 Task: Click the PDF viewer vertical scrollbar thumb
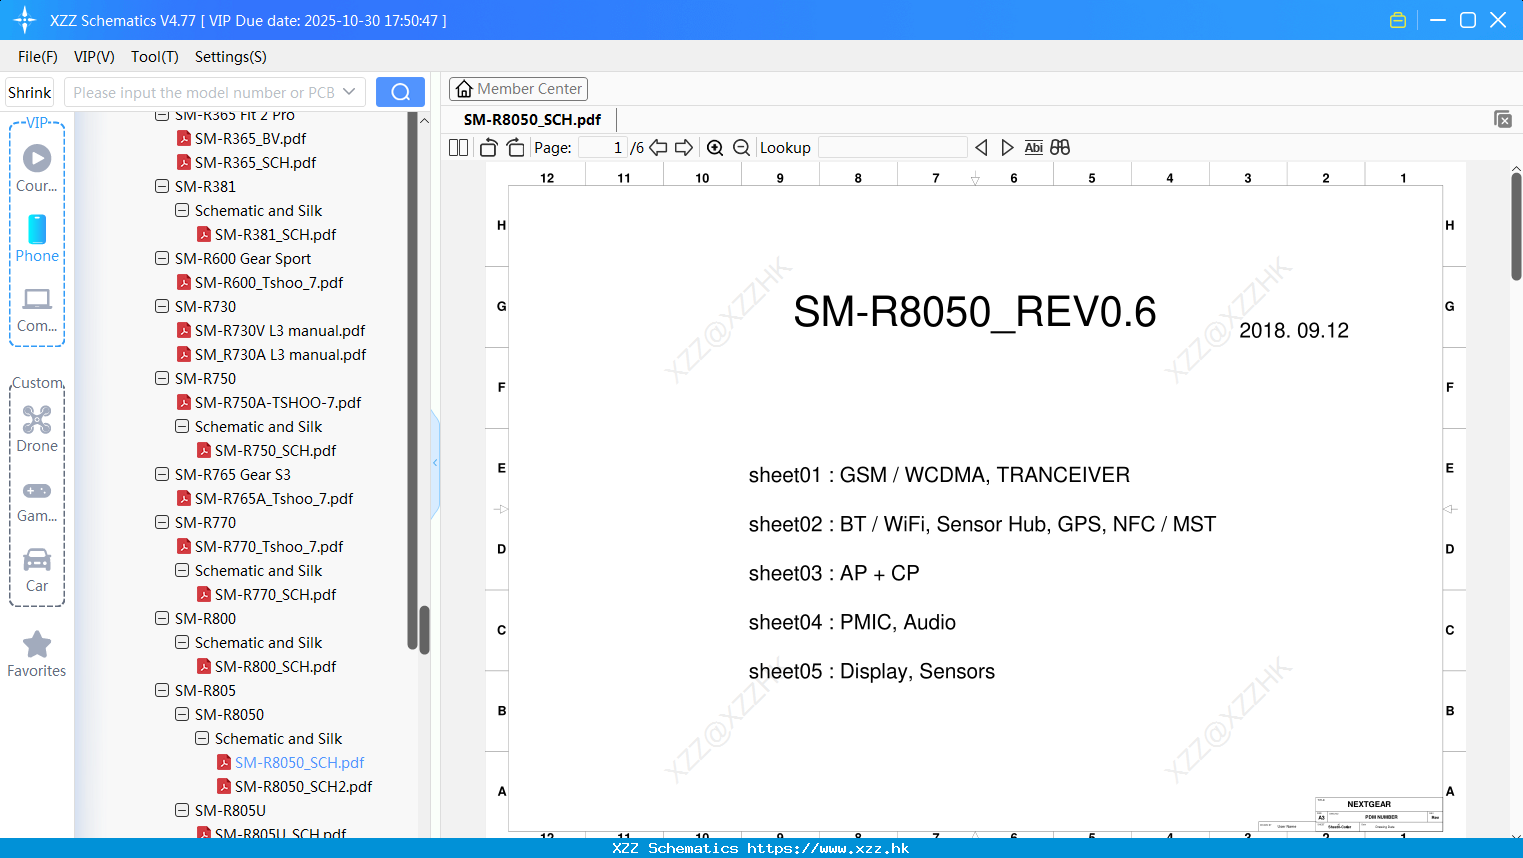coord(1516,227)
